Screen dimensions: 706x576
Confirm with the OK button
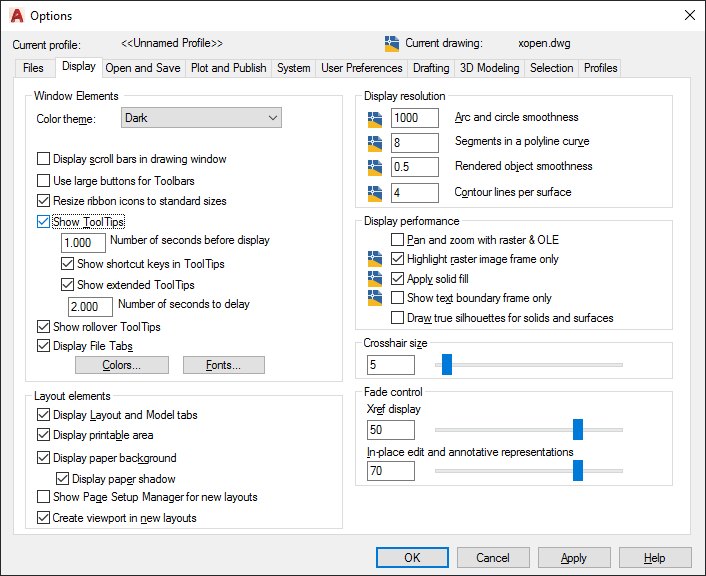click(x=412, y=558)
